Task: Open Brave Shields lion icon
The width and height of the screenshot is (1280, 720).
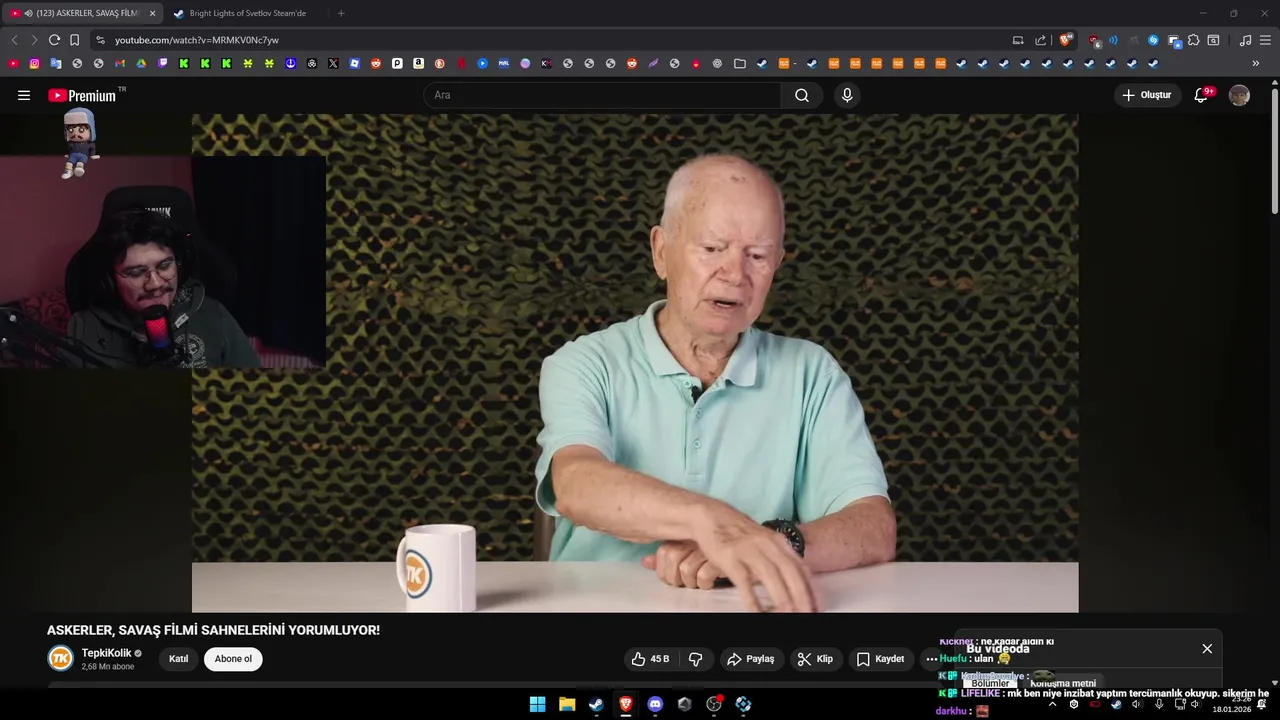Action: (1065, 40)
